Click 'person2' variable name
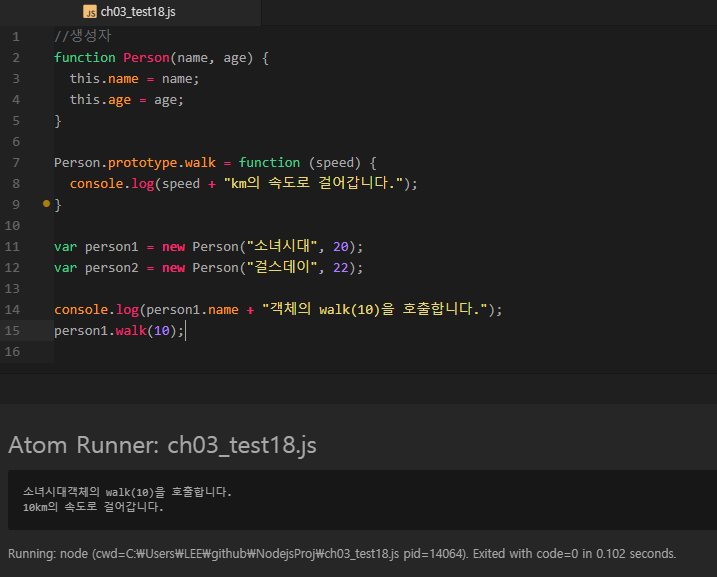Screen dimensions: 717x577 tap(112, 268)
